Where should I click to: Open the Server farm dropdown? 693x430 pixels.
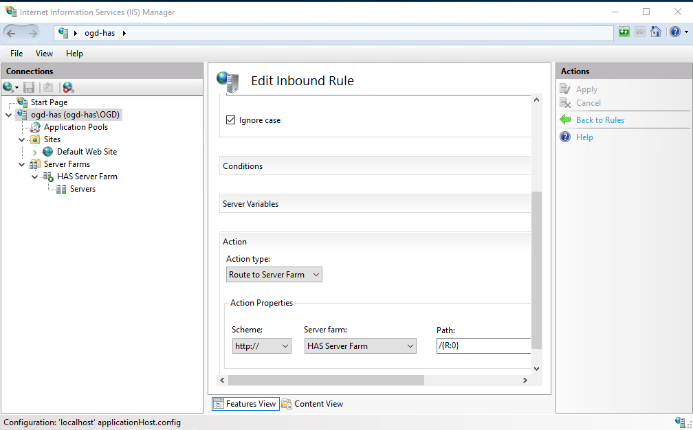360,346
